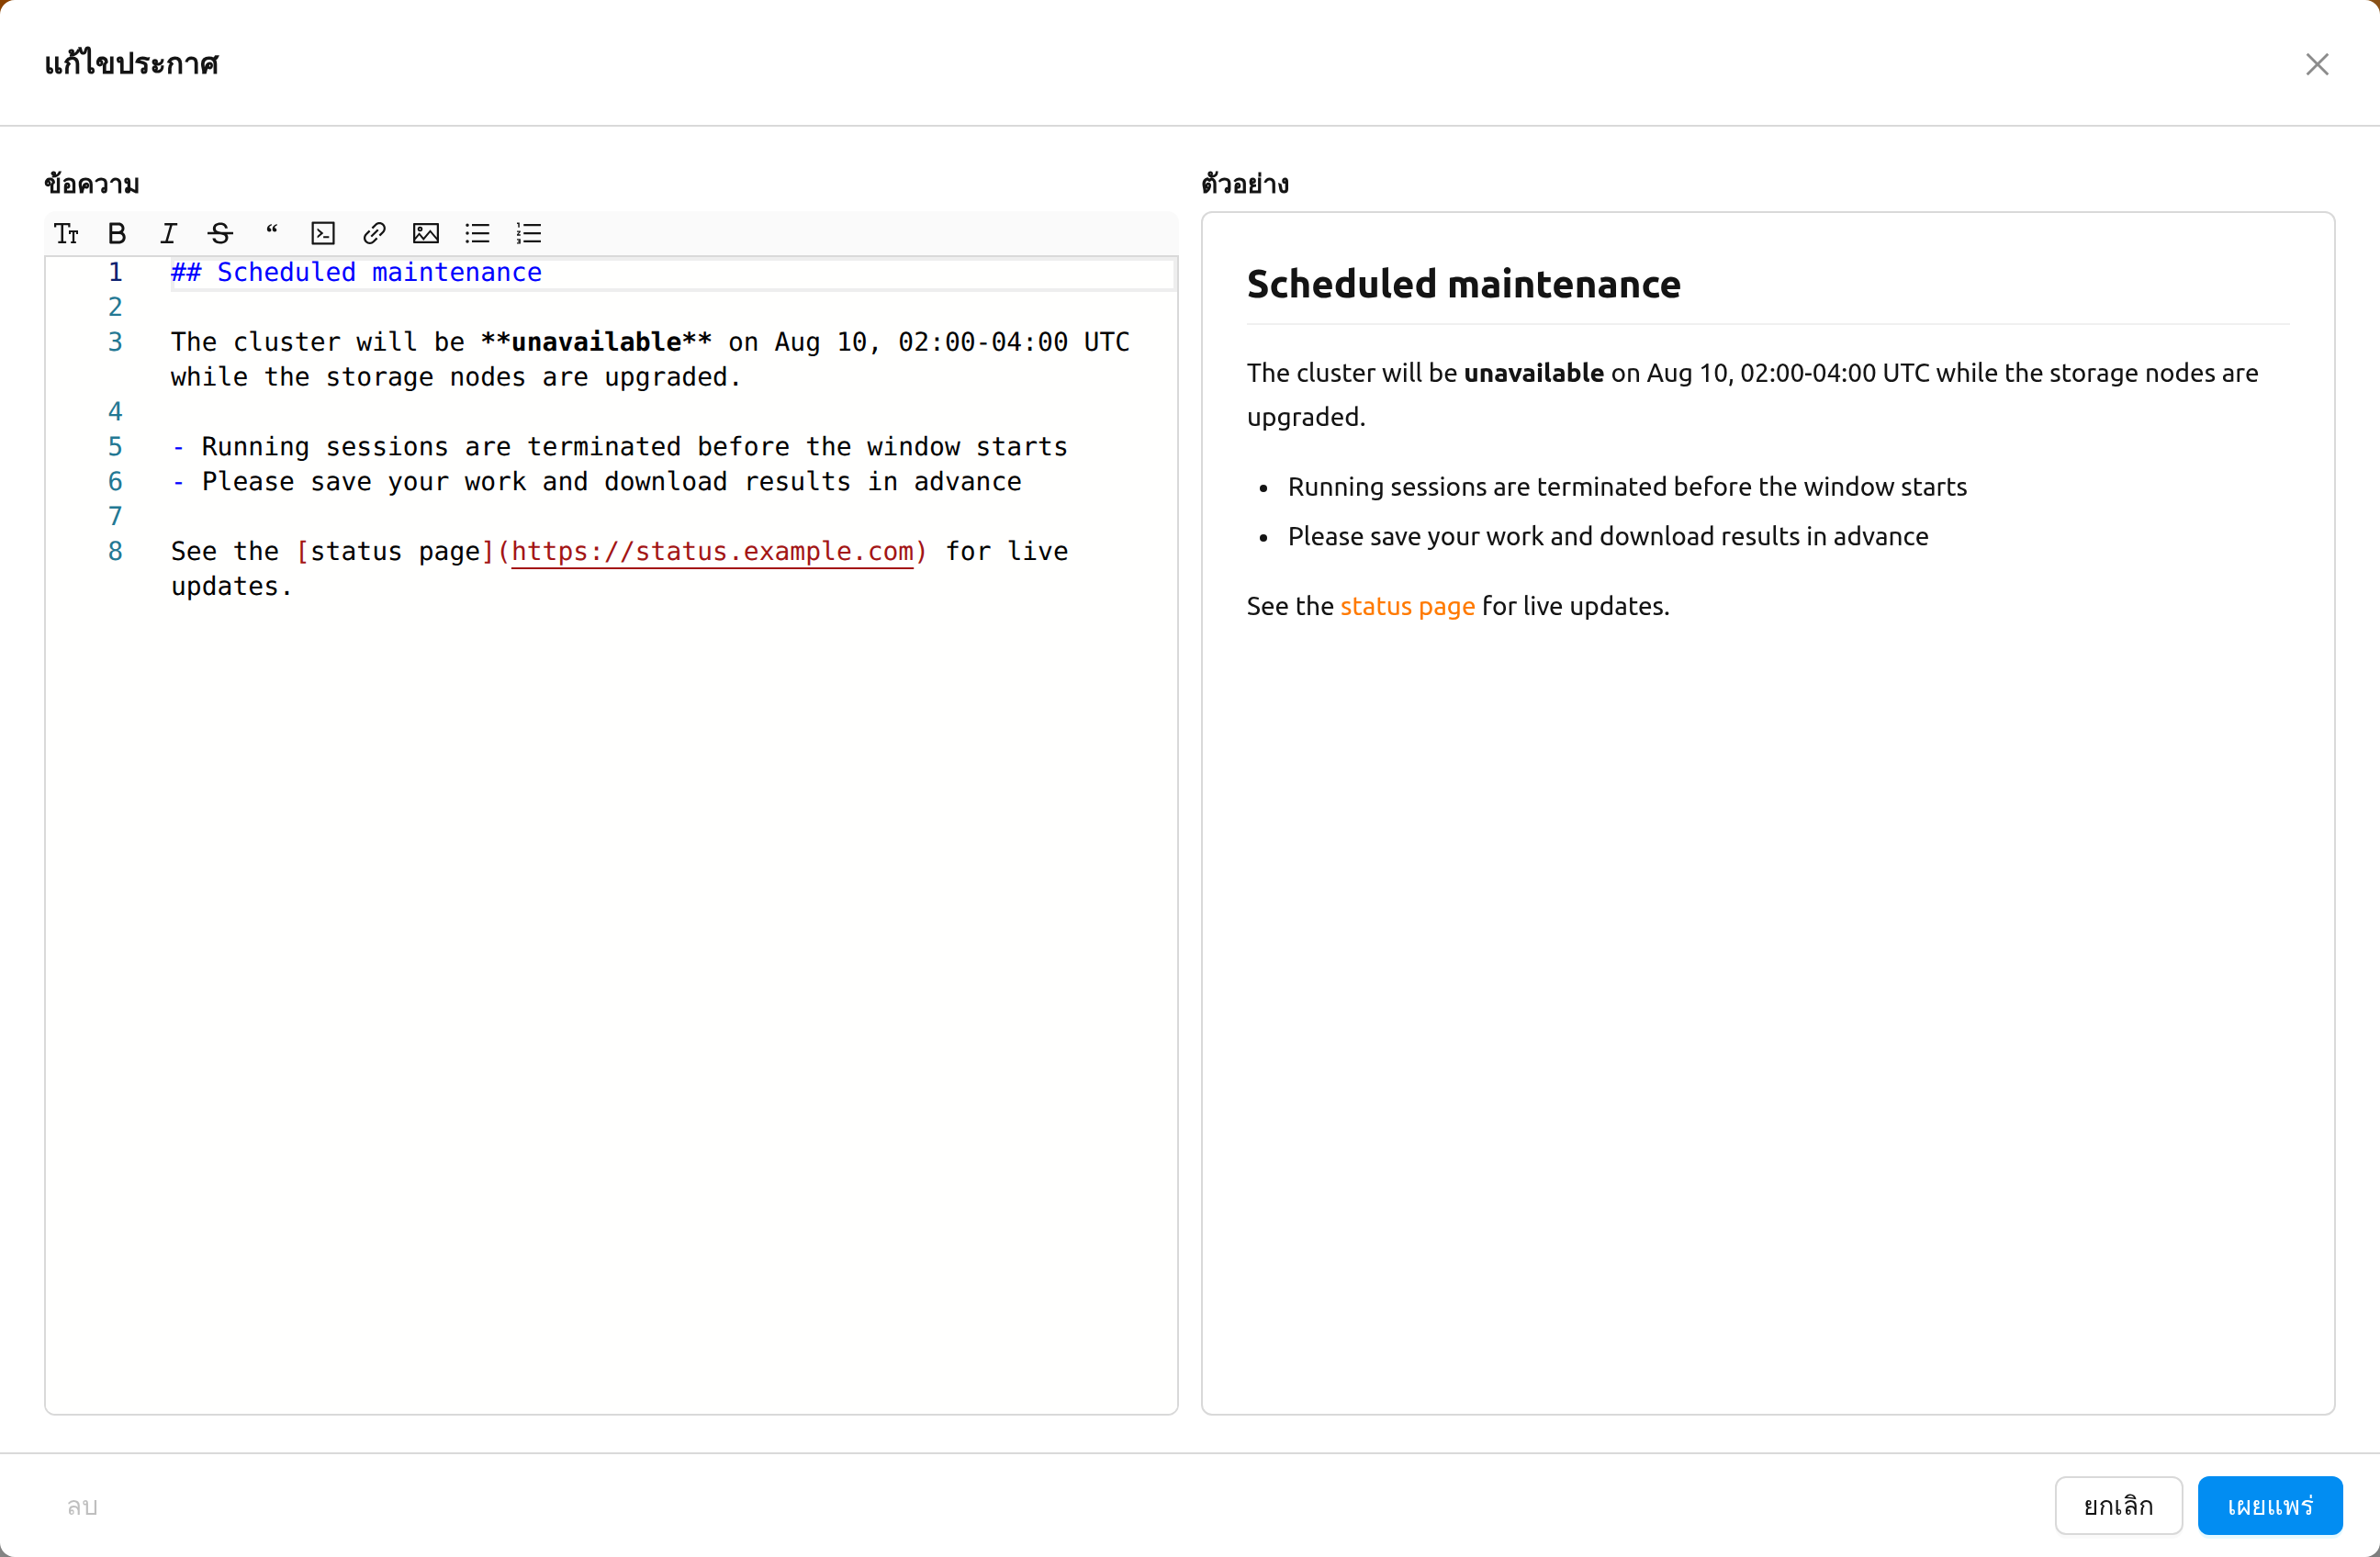Insert an image using the picture icon
This screenshot has height=1557, width=2380.
click(x=426, y=234)
